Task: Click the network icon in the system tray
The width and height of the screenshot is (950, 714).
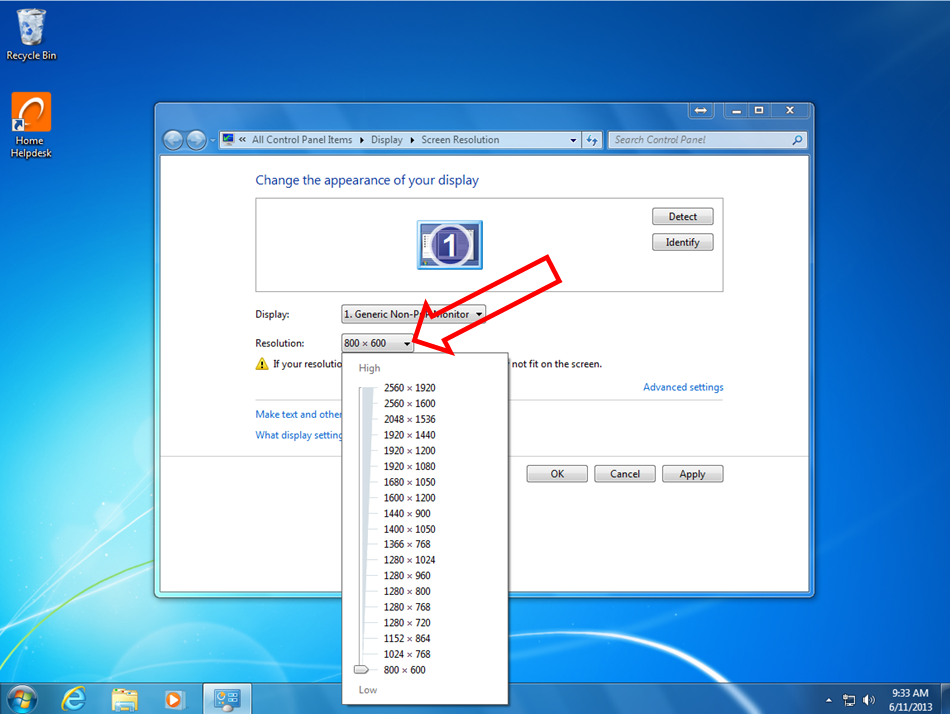Action: pyautogui.click(x=849, y=699)
